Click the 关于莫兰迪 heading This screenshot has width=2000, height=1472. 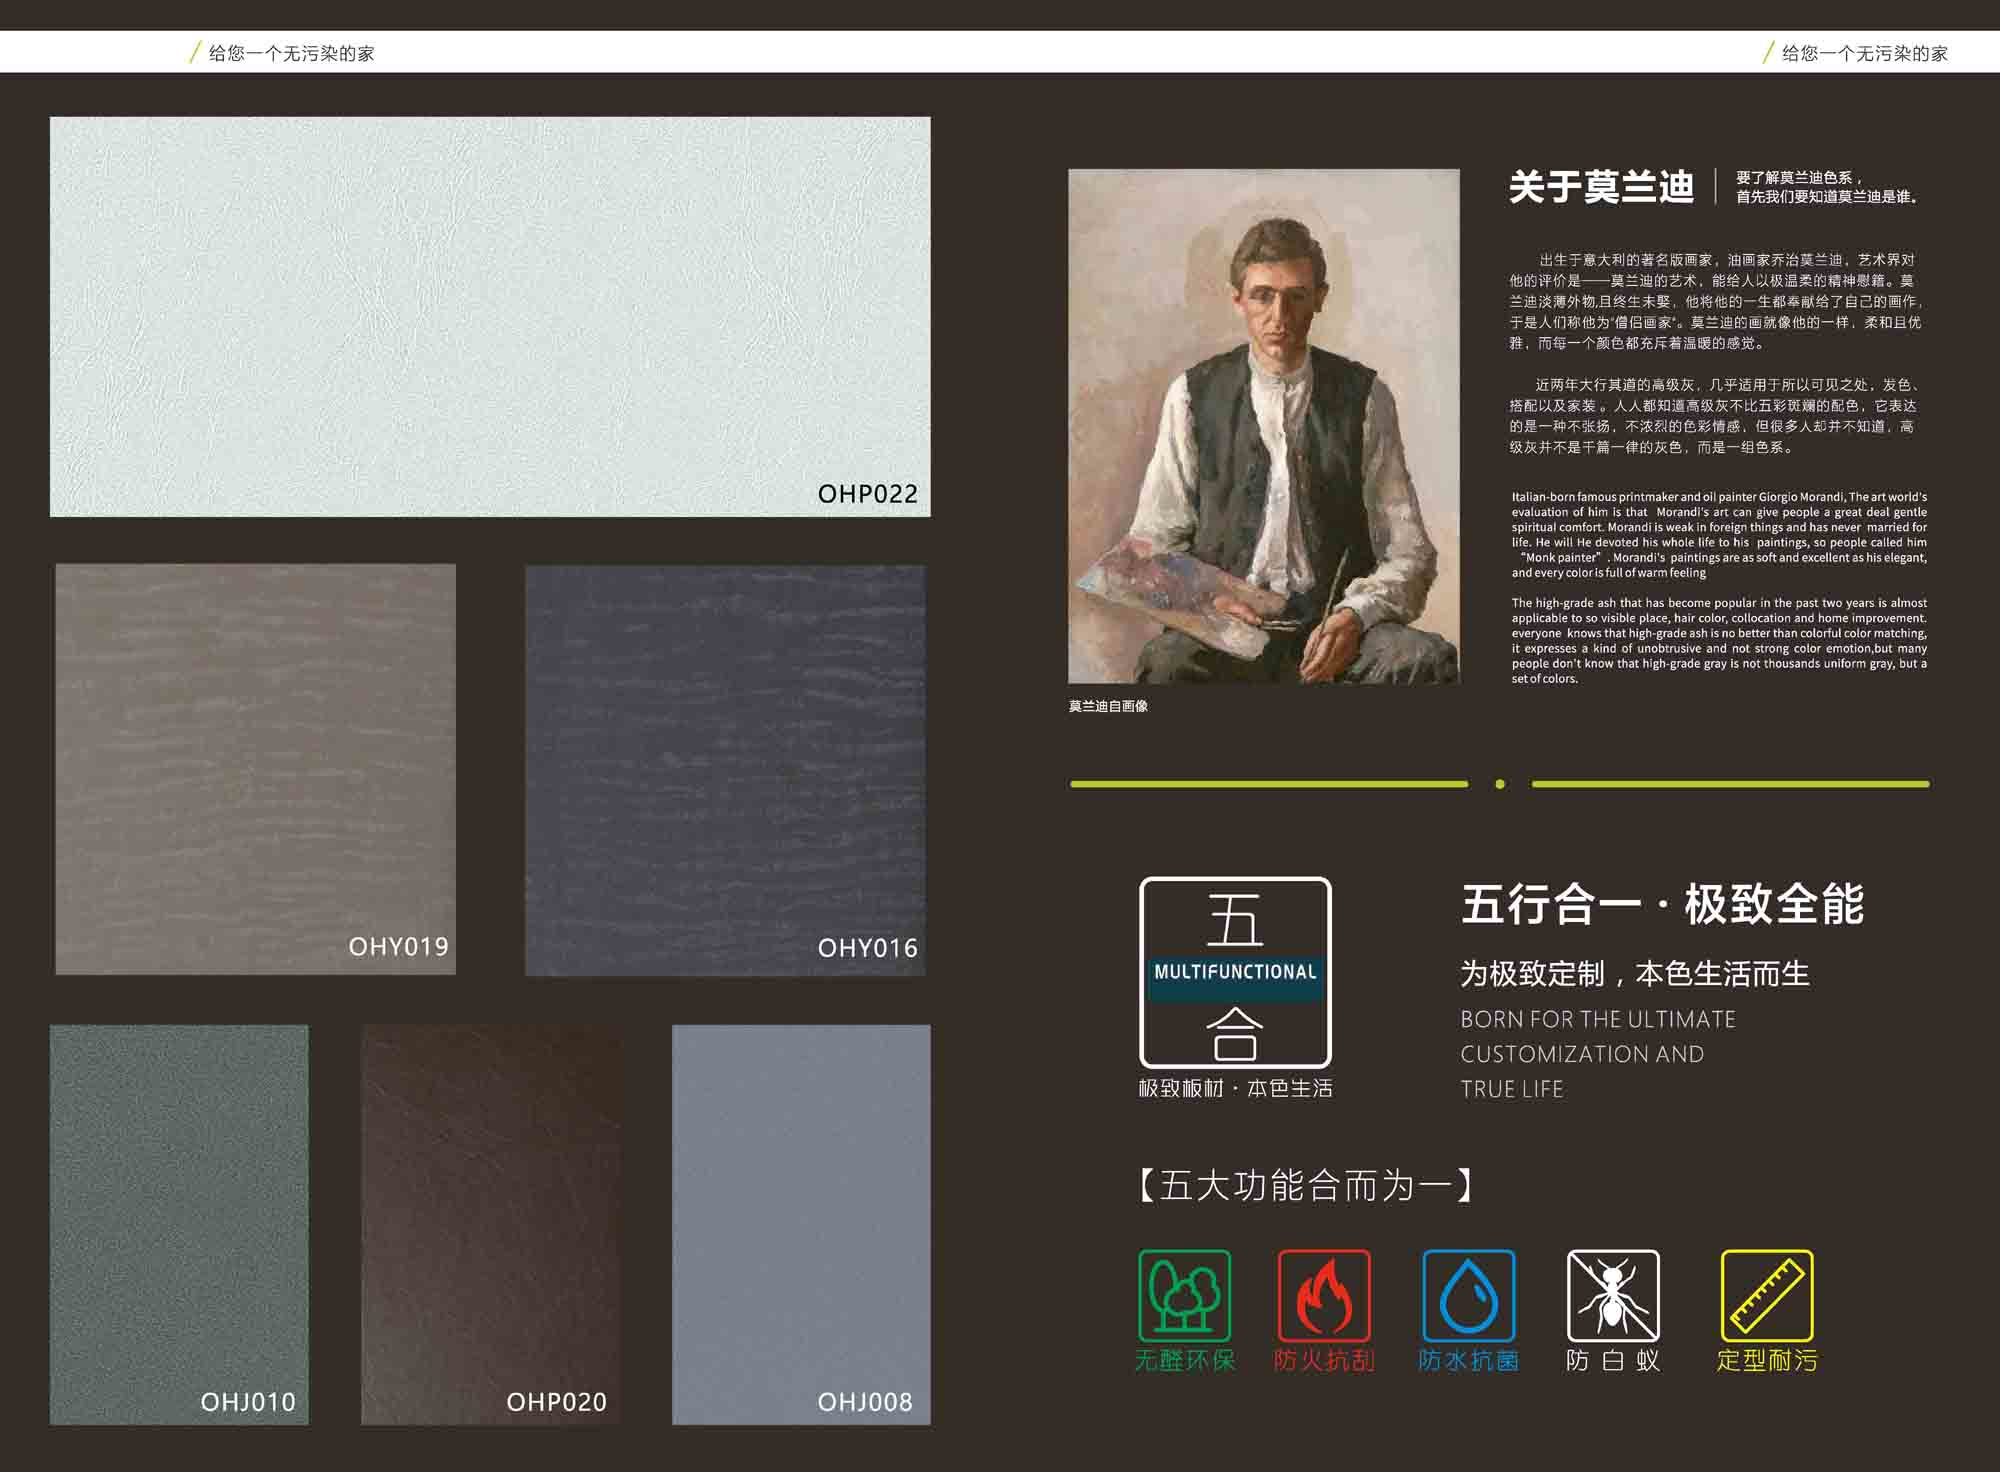click(1601, 187)
